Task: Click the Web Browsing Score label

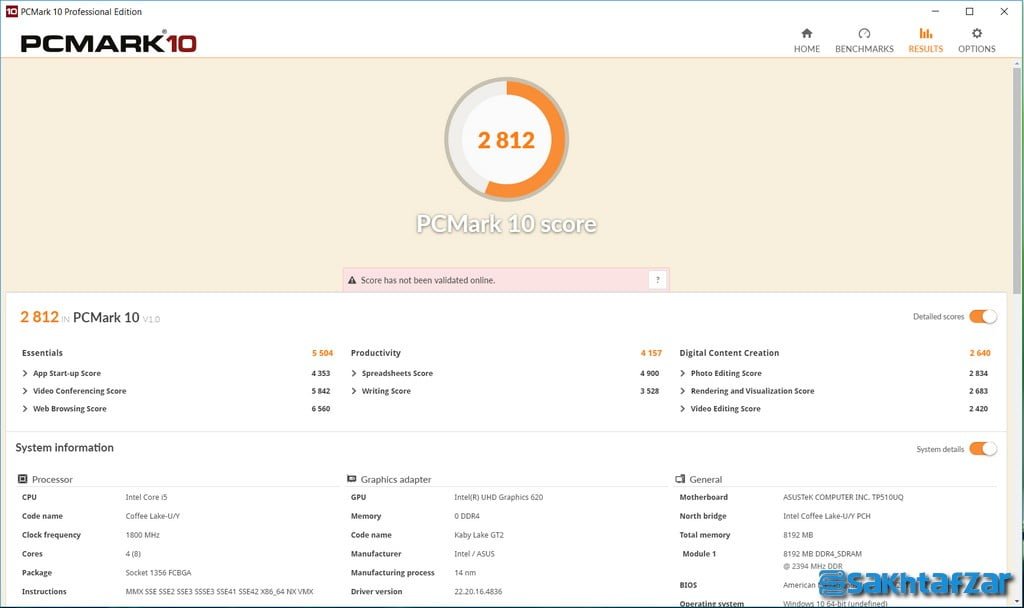Action: point(70,409)
